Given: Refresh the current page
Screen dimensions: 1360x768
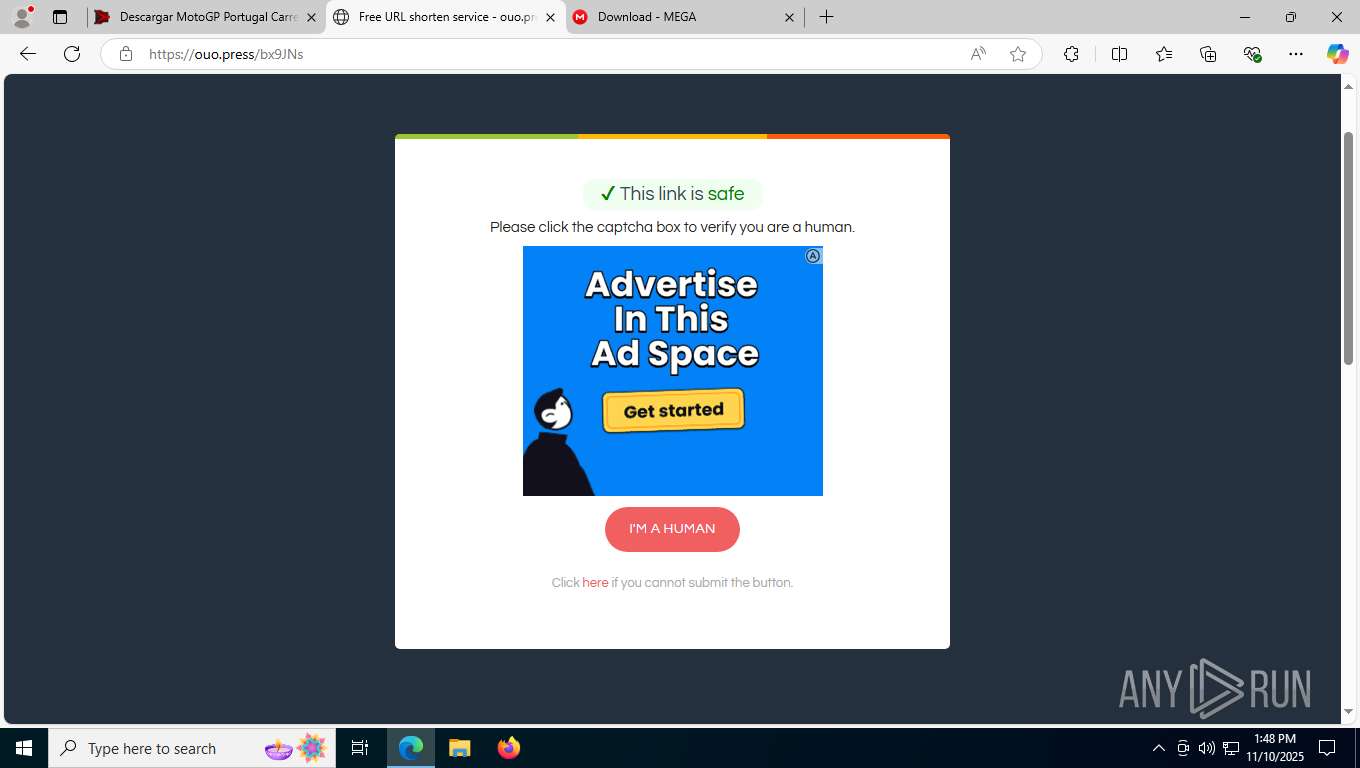Looking at the screenshot, I should 72,54.
